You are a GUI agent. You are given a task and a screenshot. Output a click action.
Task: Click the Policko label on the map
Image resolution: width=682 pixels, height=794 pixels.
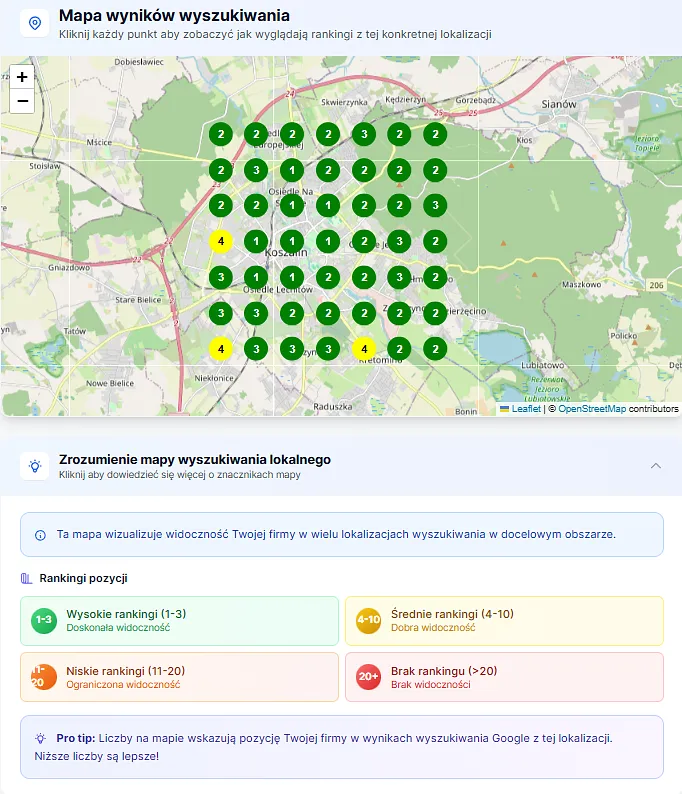click(x=624, y=336)
